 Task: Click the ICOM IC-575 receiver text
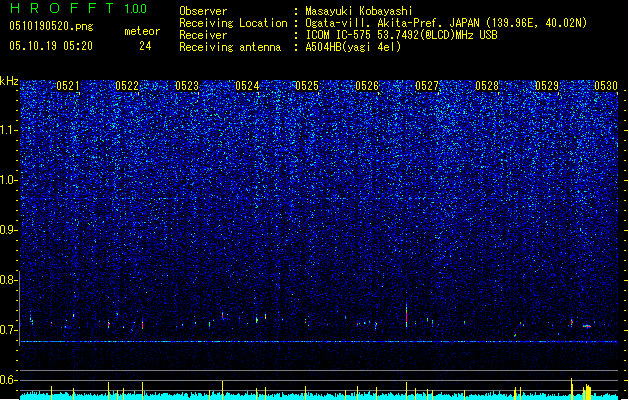[401, 35]
